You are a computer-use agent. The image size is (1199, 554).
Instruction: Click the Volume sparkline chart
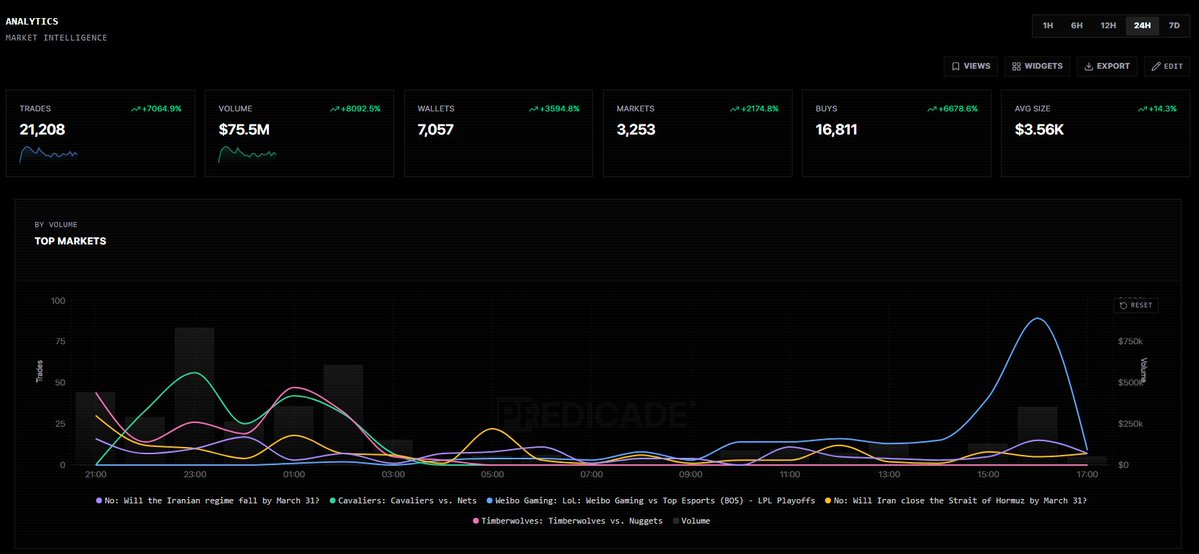pyautogui.click(x=247, y=154)
